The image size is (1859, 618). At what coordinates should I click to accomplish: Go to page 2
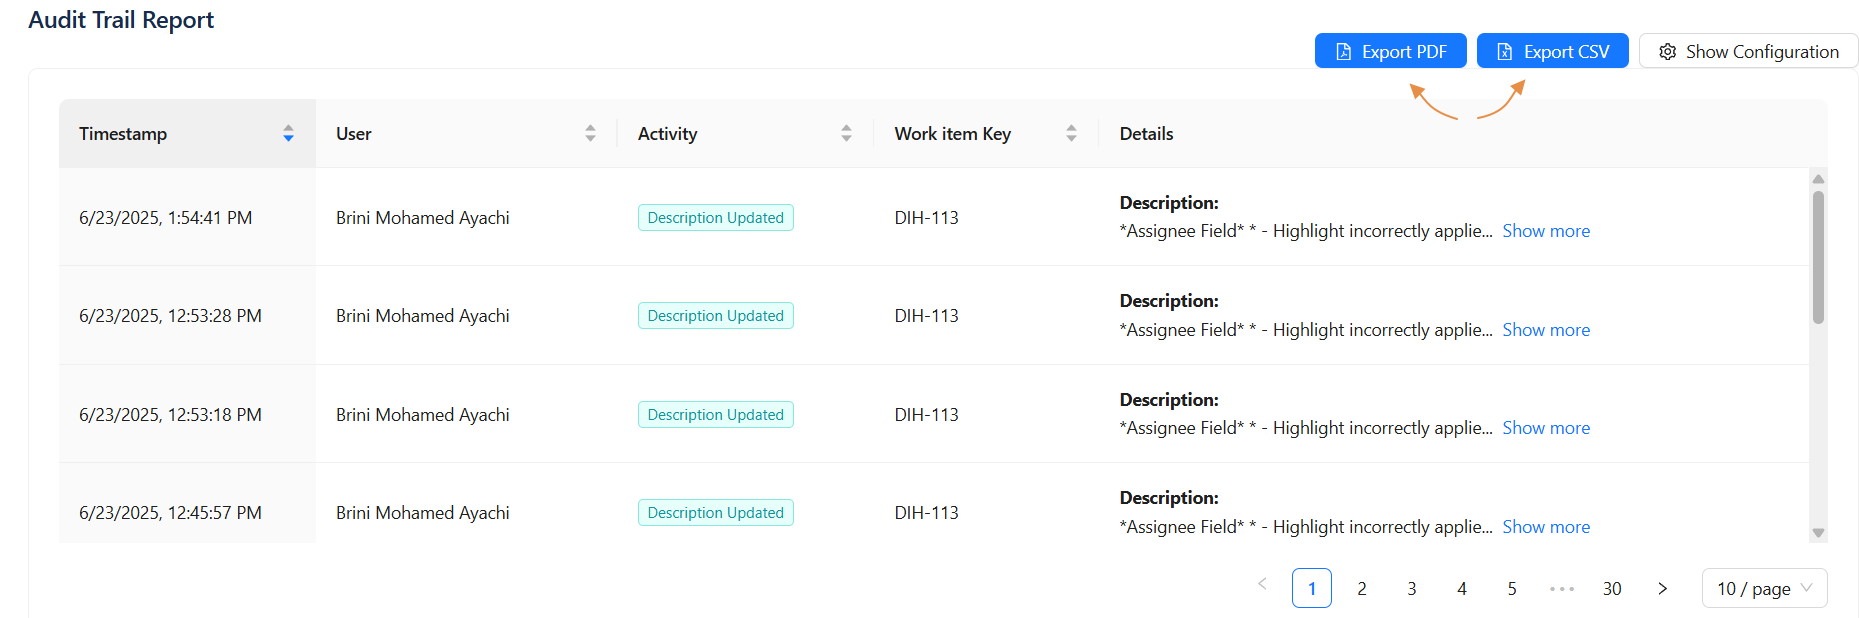(1361, 589)
